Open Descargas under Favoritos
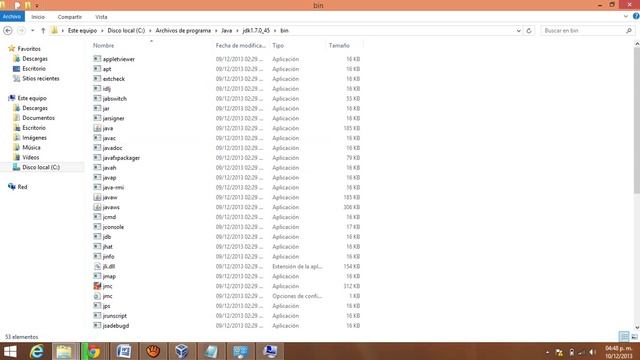 tap(35, 59)
